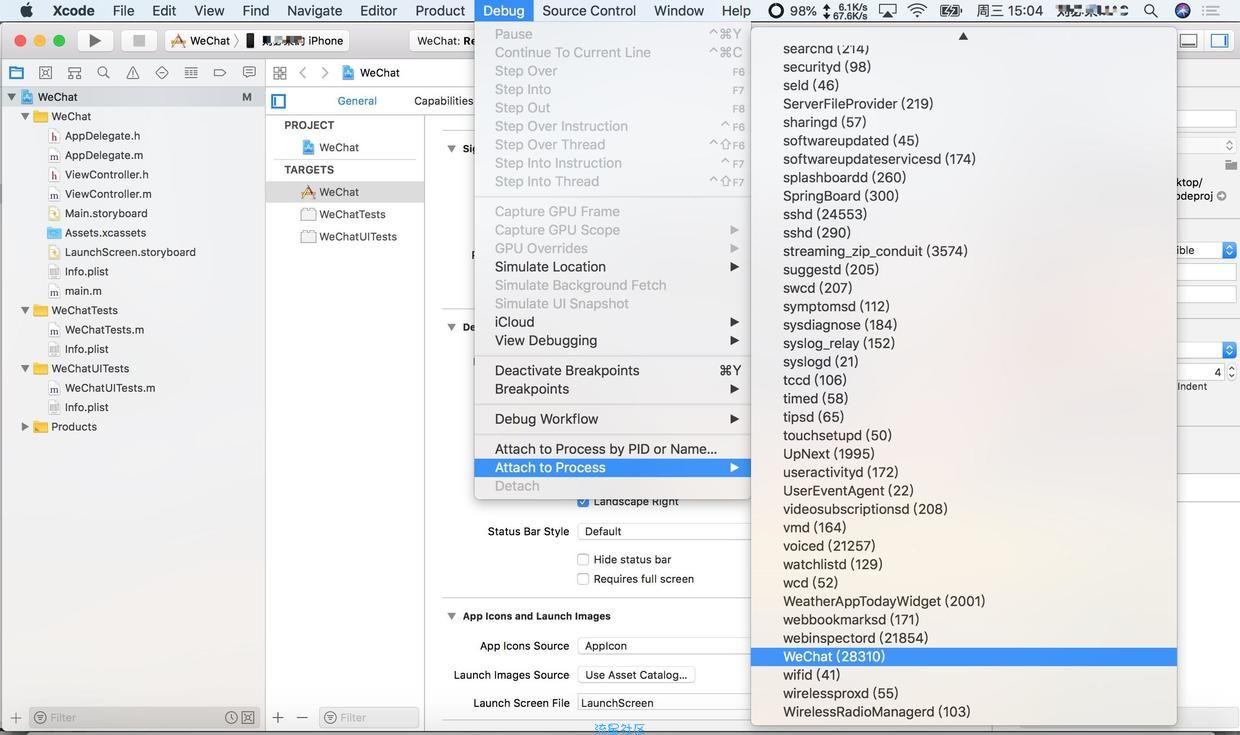Uncheck the Landscape Right checkbox
1240x735 pixels.
pos(583,501)
